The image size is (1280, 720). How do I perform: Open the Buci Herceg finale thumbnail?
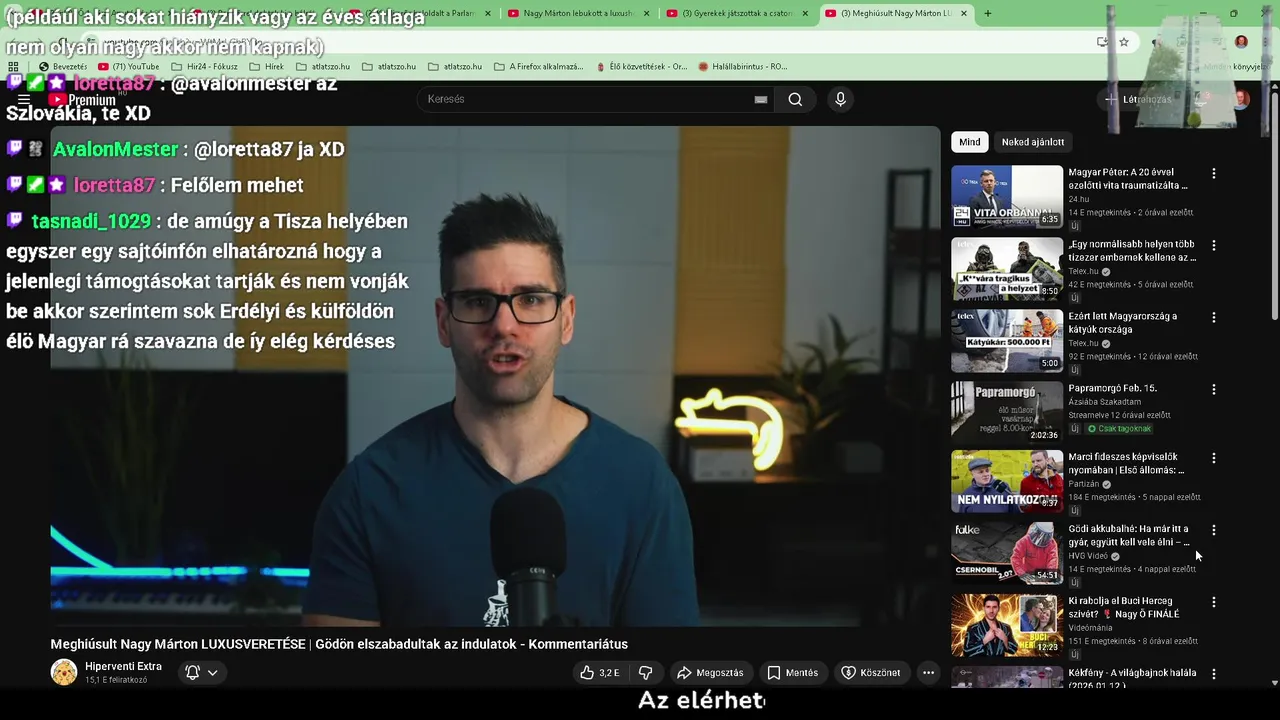[1007, 625]
